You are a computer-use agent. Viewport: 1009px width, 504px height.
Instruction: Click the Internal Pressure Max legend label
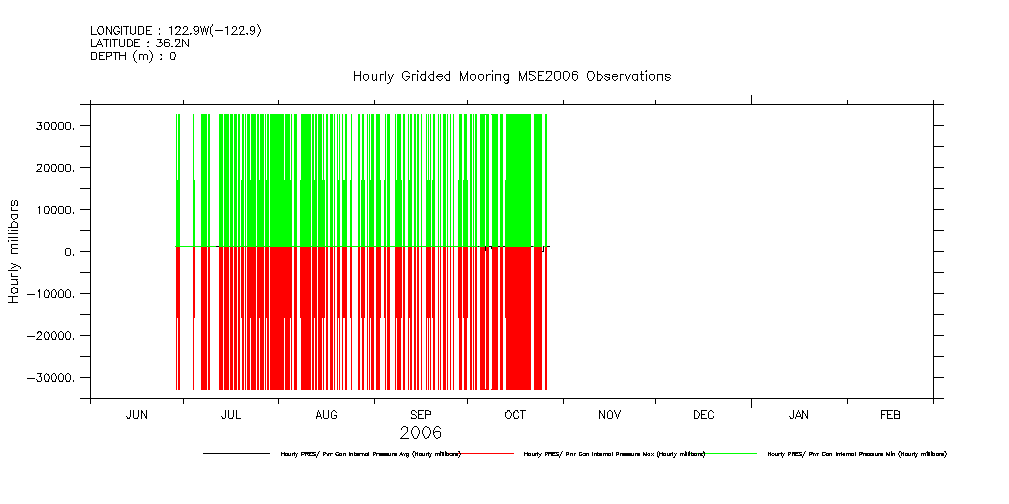coord(614,454)
